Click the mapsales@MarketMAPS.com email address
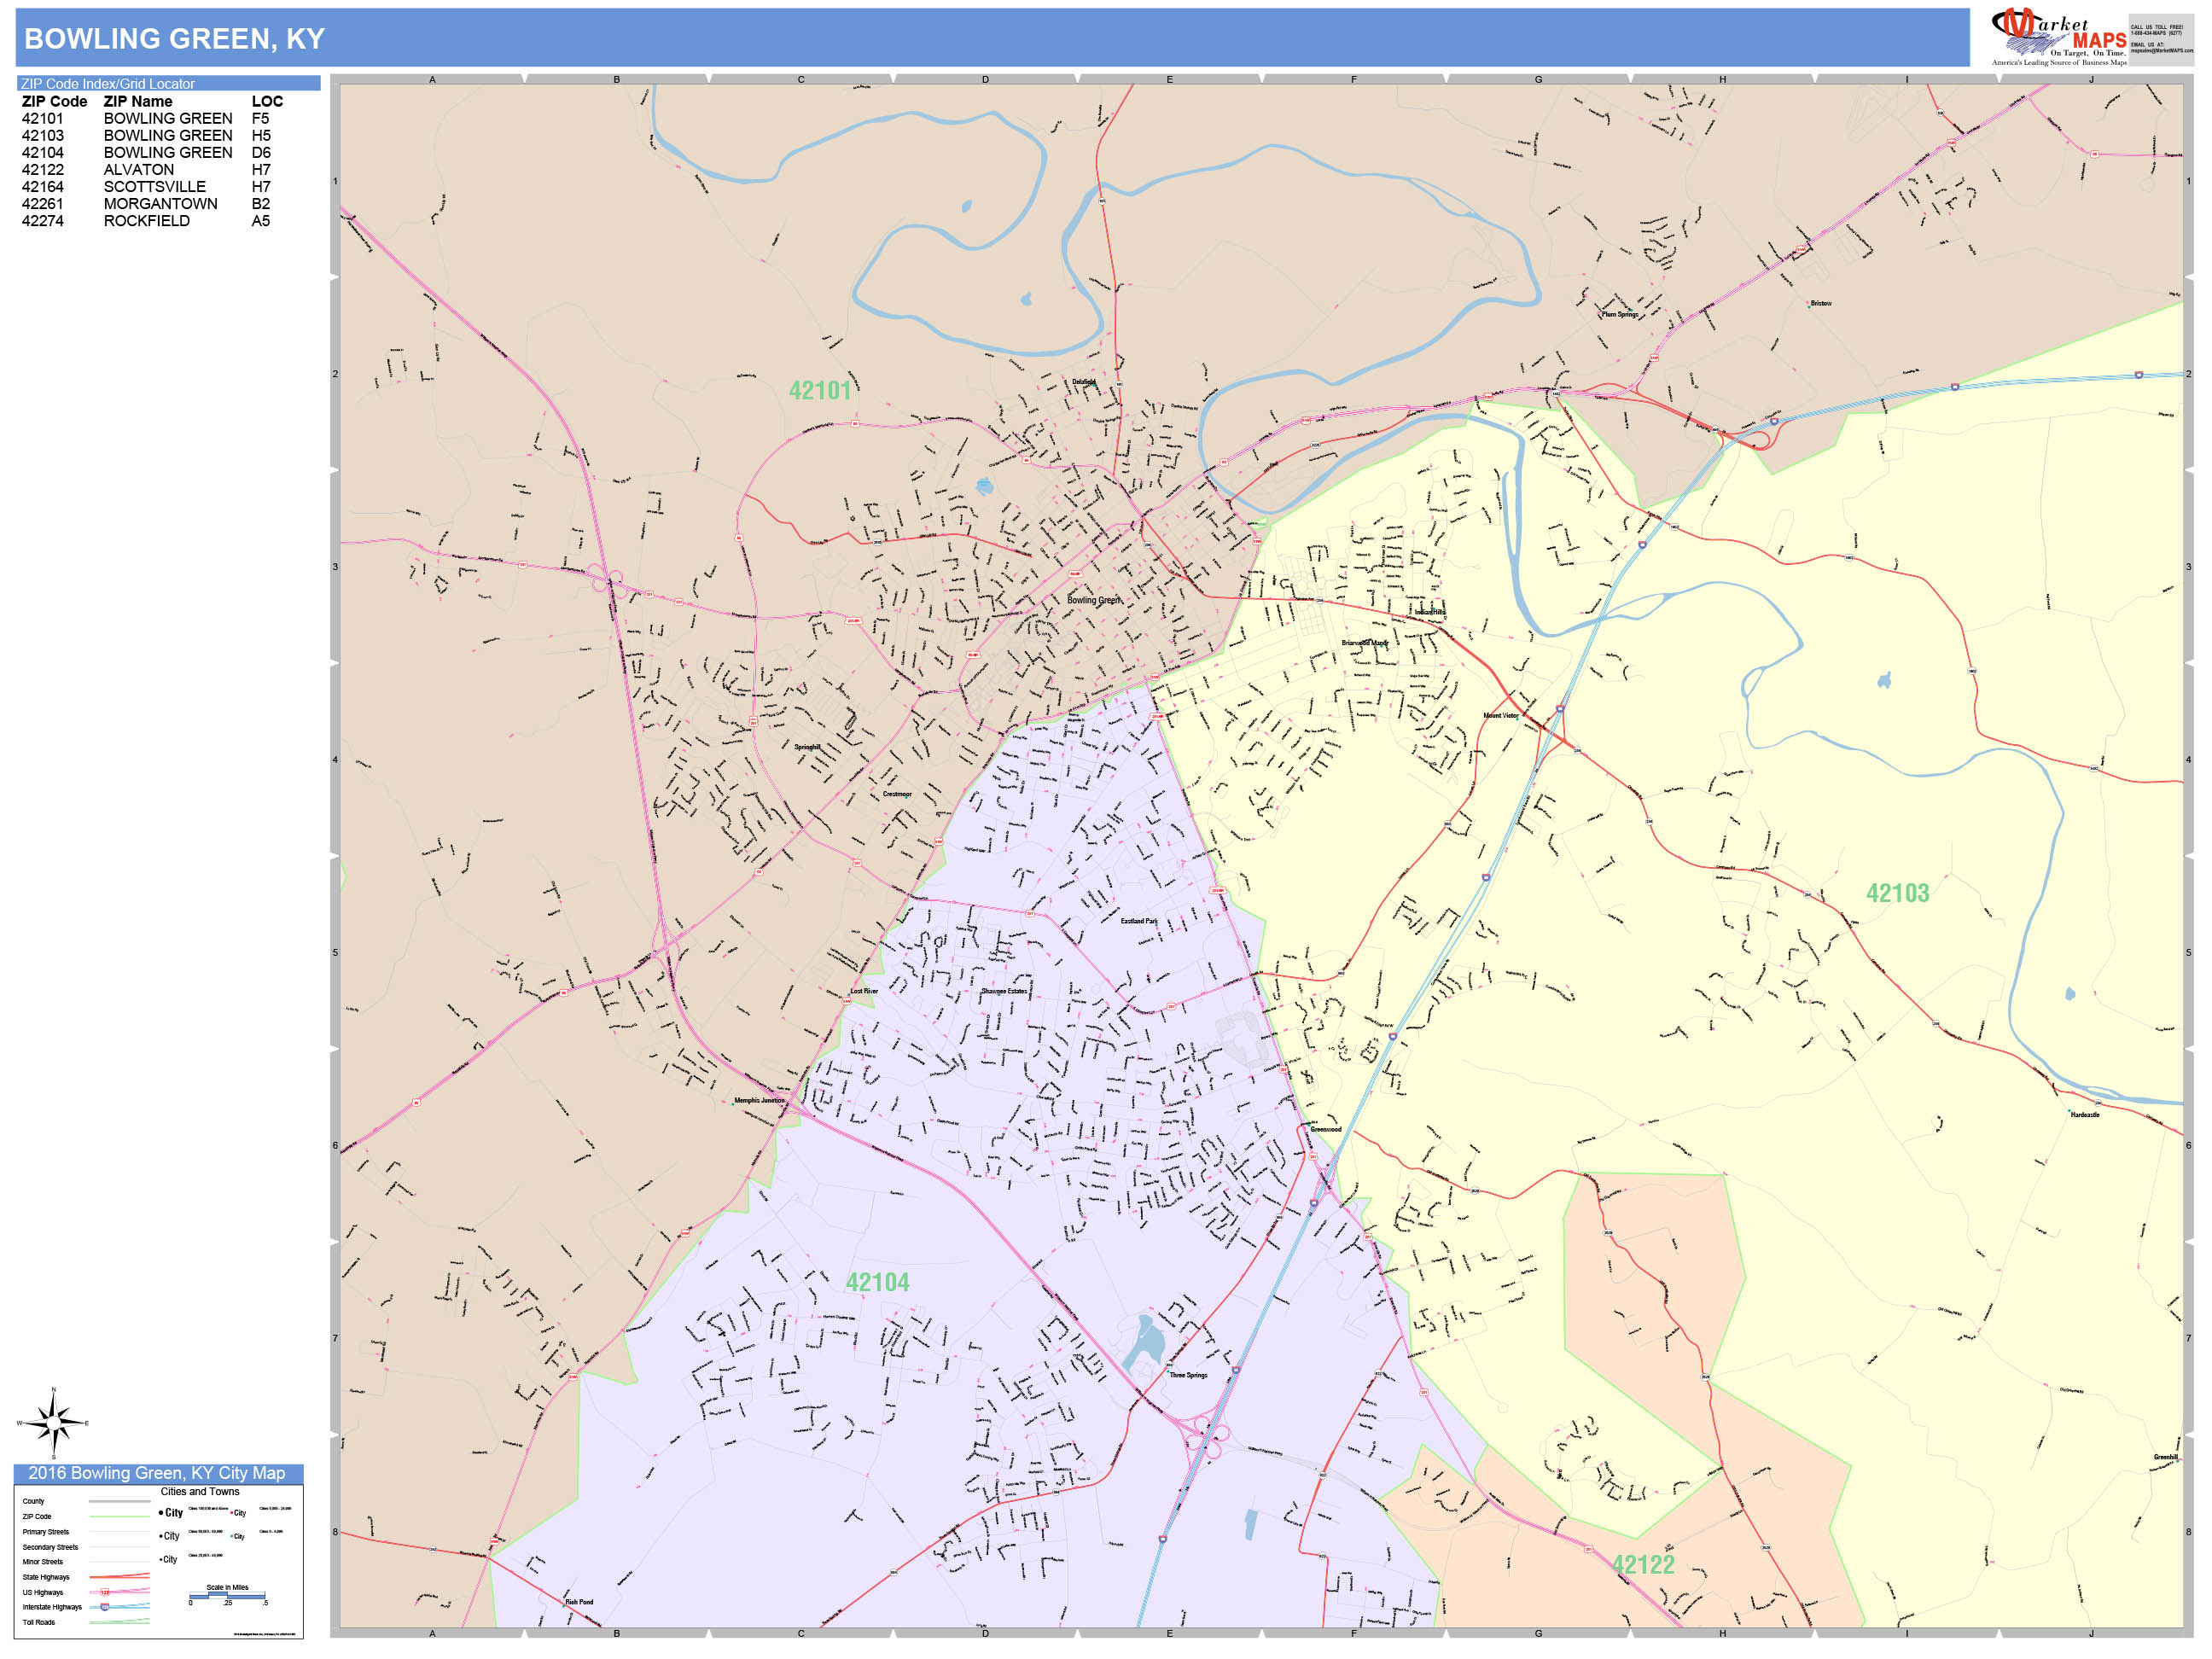This screenshot has height=1659, width=2212. pos(2160,52)
